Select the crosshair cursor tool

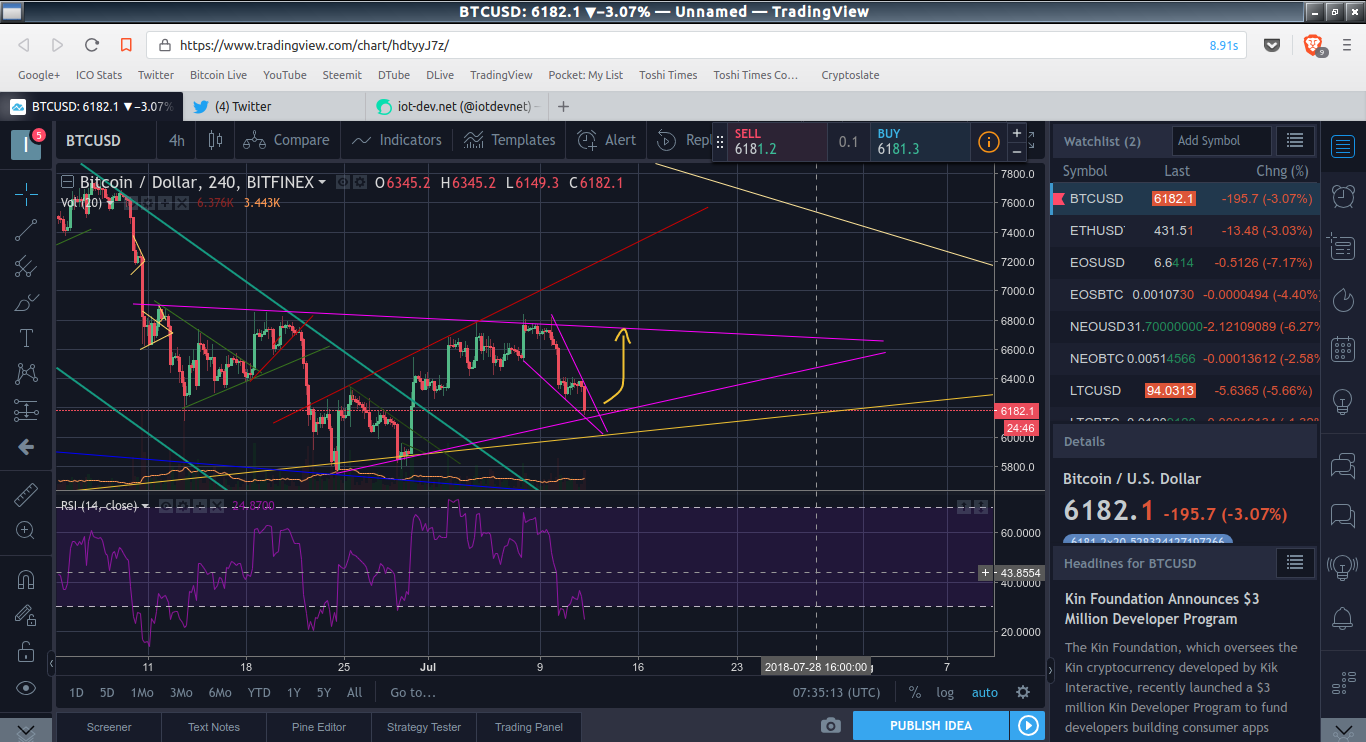(26, 194)
